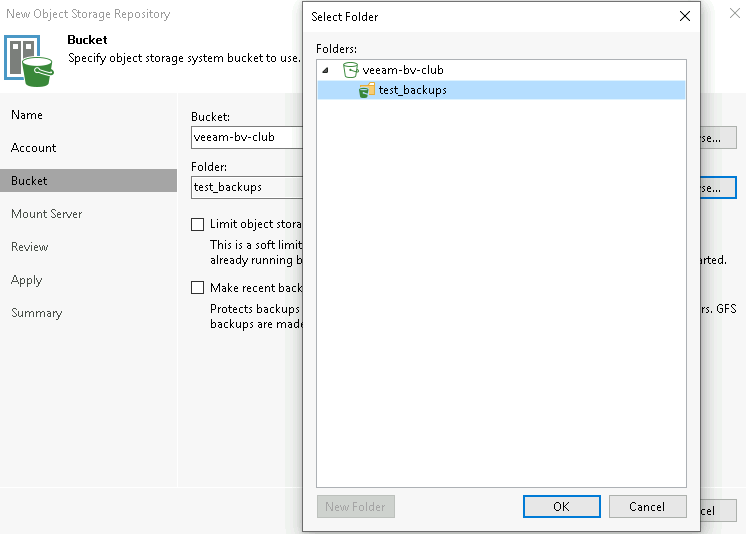Click the veeam-bv-club bucket icon in tree
The height and width of the screenshot is (534, 746).
click(351, 70)
